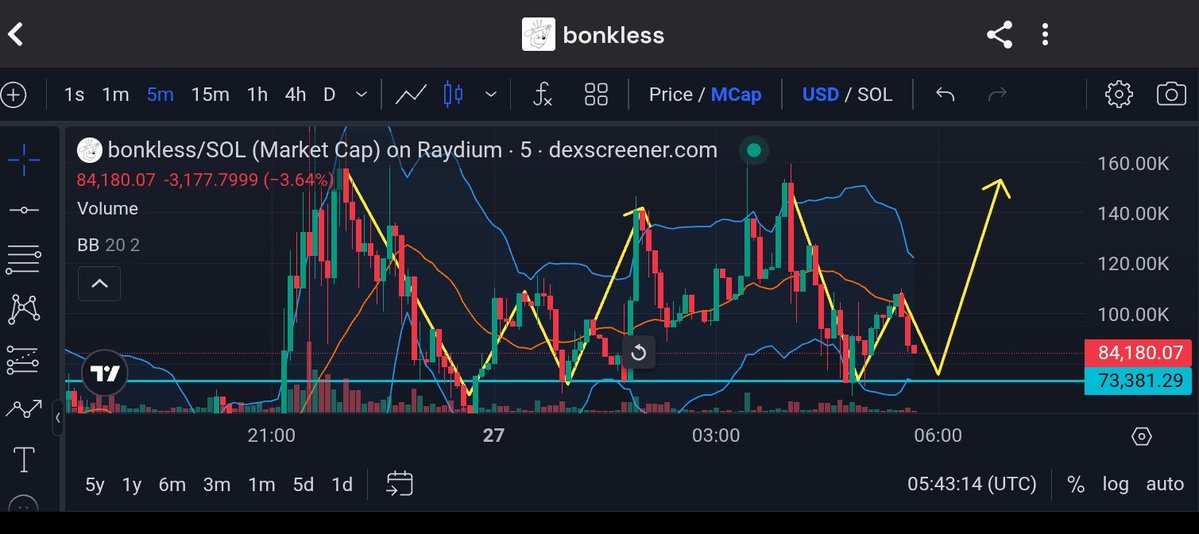The height and width of the screenshot is (534, 1199).
Task: Toggle the percent scale
Action: coord(1076,484)
